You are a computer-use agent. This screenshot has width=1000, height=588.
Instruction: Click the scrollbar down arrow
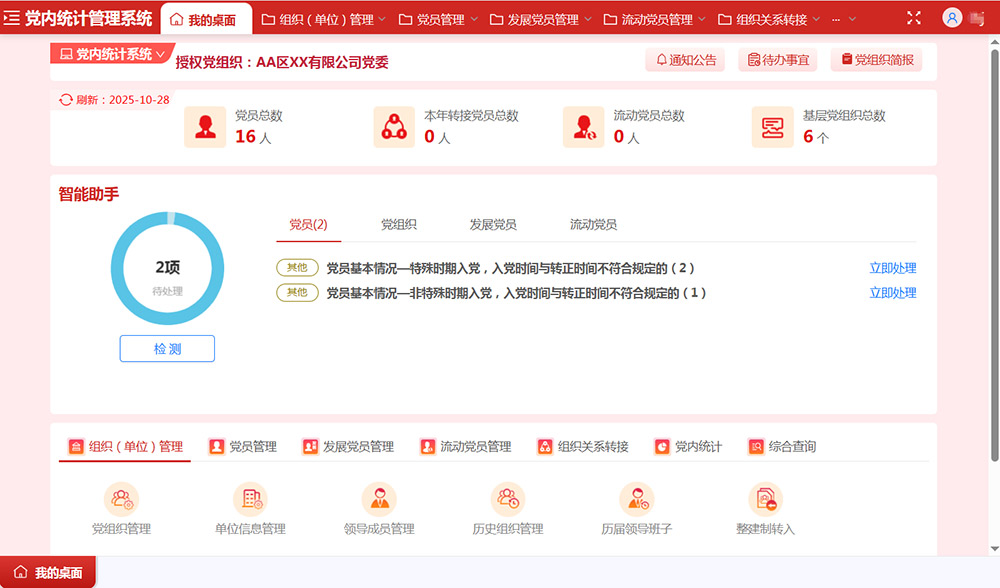(994, 548)
